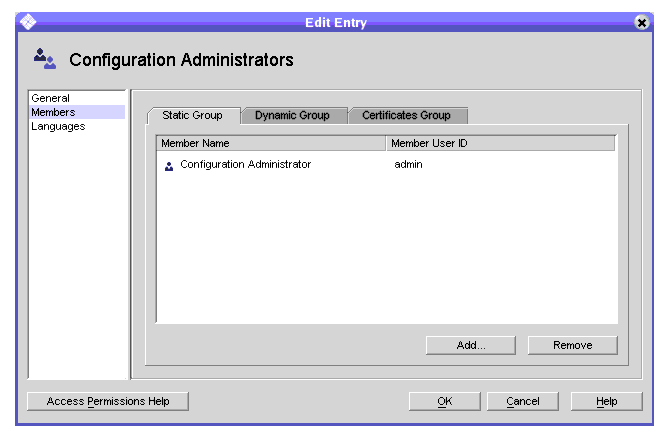Click the user icon next to Configuration Administrator

coord(169,166)
